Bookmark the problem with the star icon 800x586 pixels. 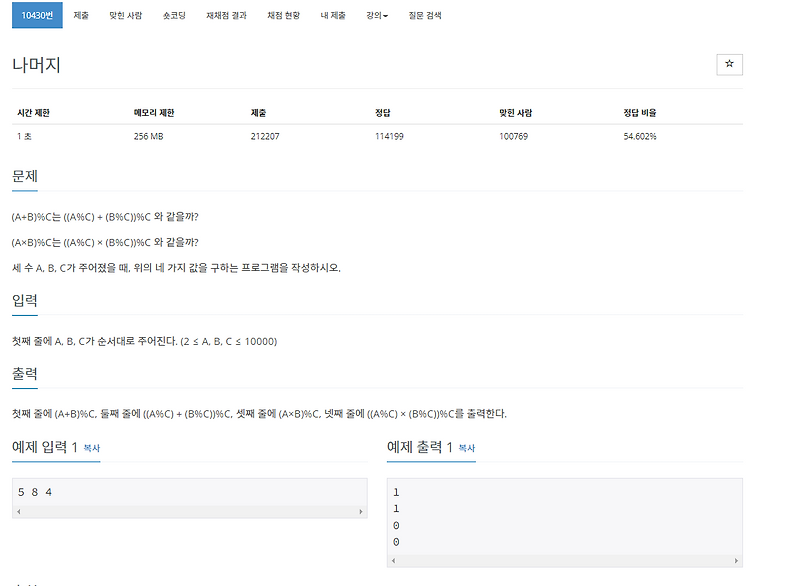tap(730, 64)
